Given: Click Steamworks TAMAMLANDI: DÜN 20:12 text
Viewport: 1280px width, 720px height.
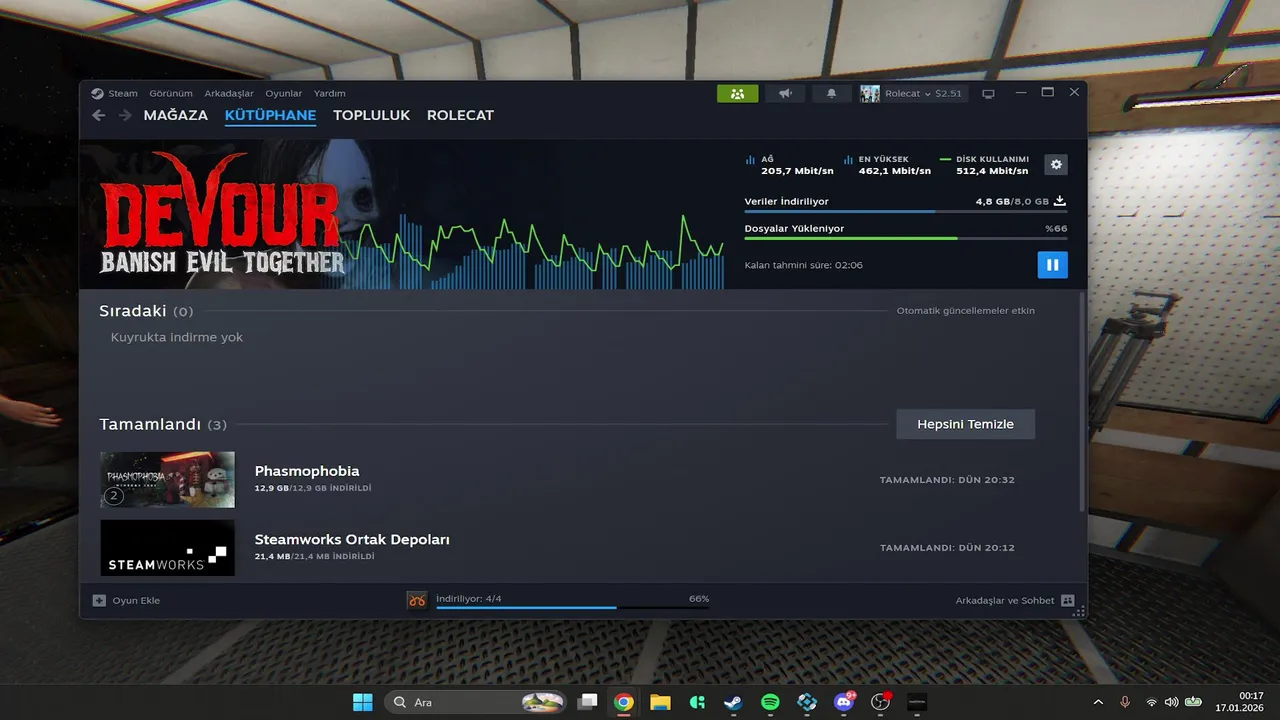Looking at the screenshot, I should pos(947,548).
